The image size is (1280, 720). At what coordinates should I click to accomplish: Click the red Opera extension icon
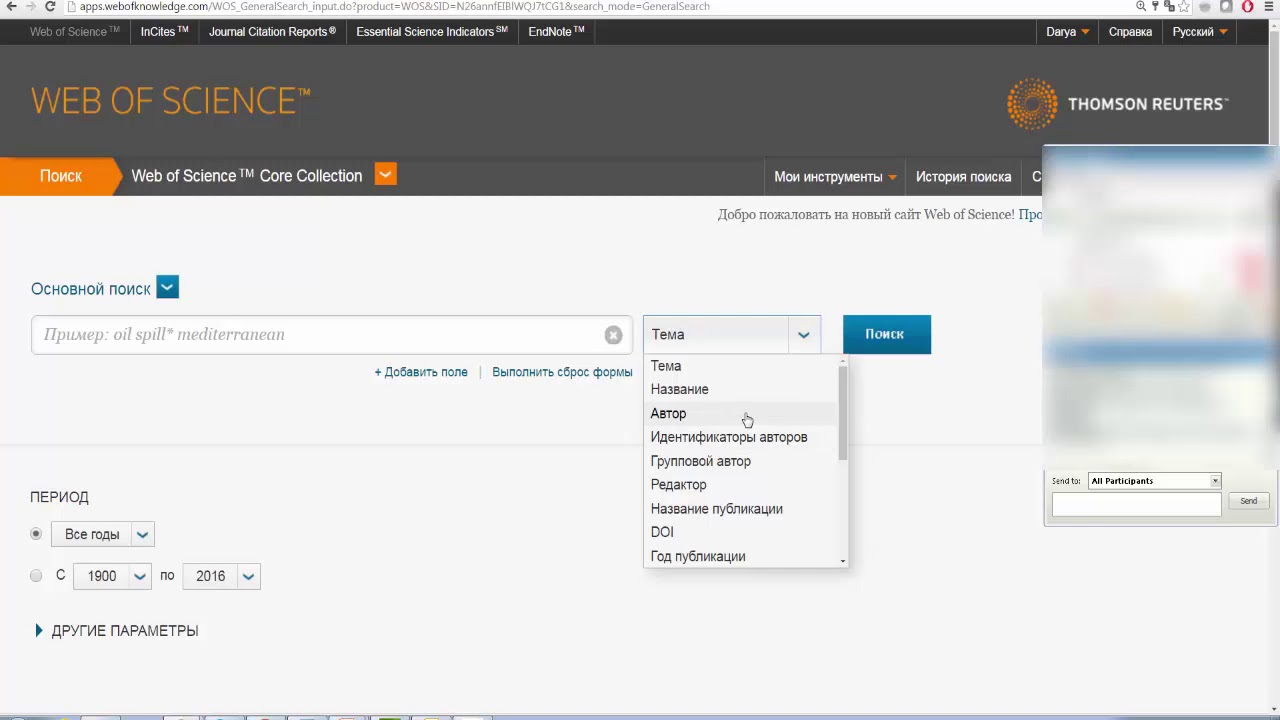pyautogui.click(x=1247, y=6)
